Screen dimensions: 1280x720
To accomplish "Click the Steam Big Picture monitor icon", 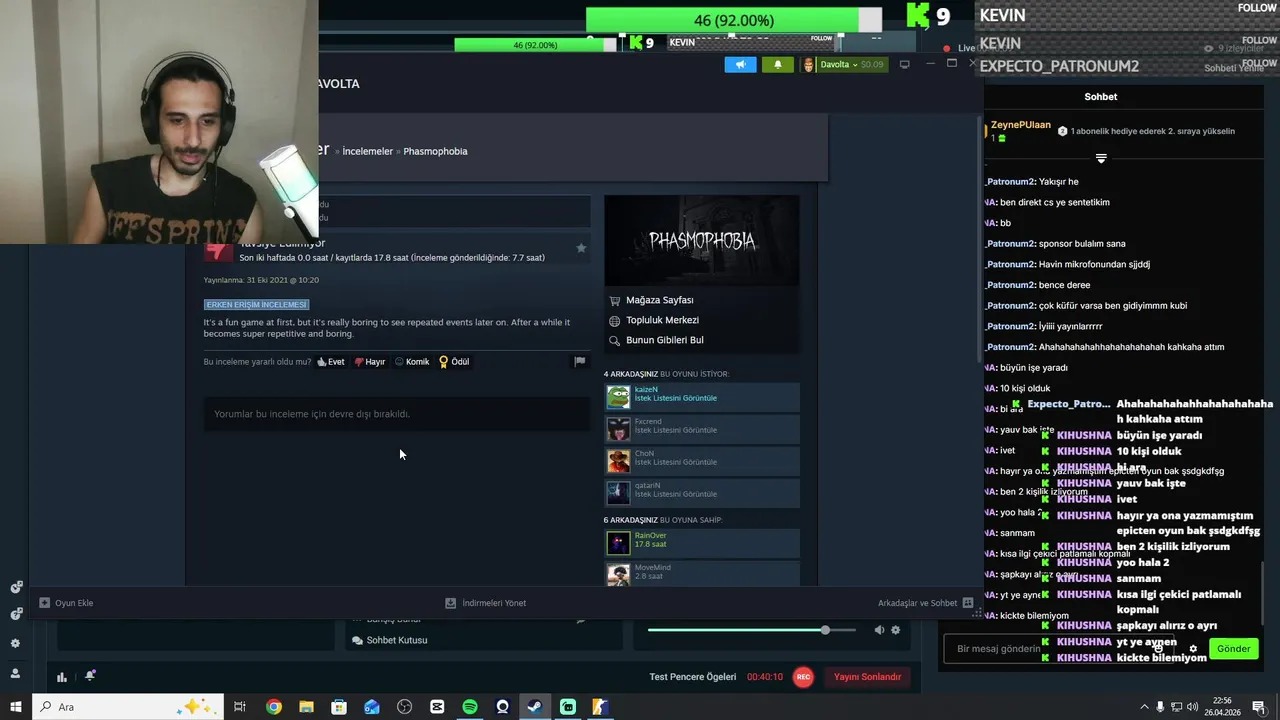I will tap(905, 65).
